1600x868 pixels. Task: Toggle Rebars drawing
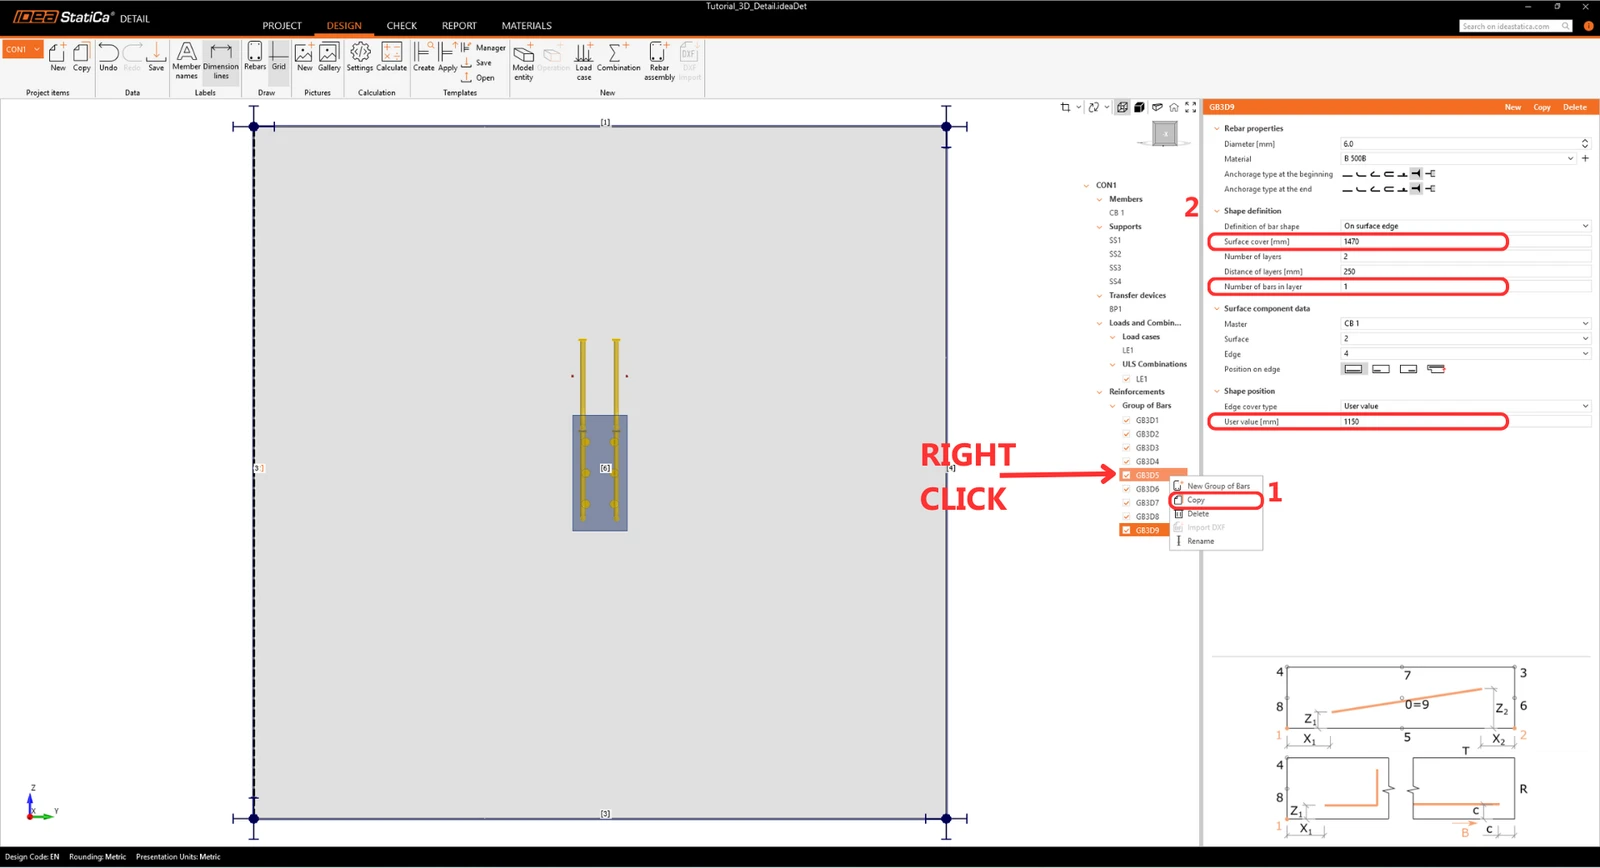coord(255,57)
